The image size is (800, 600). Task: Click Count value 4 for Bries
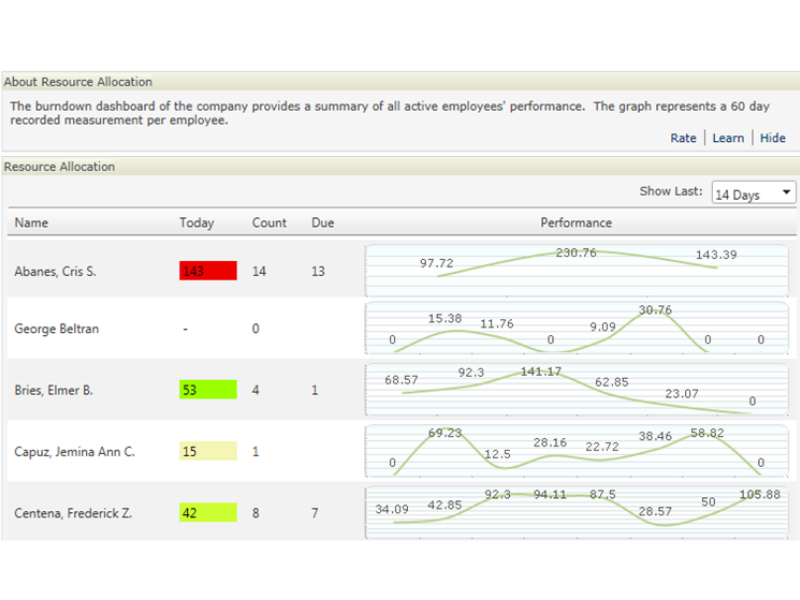coord(256,390)
